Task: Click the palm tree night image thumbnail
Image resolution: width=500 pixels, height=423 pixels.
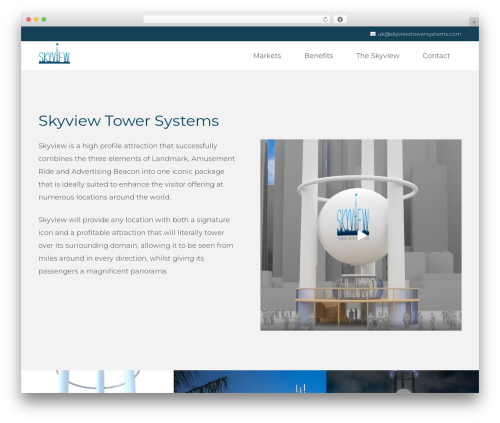Action: (250, 381)
